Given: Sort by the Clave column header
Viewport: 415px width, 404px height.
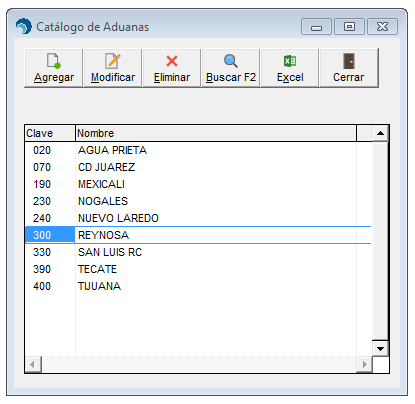Looking at the screenshot, I should 50,133.
